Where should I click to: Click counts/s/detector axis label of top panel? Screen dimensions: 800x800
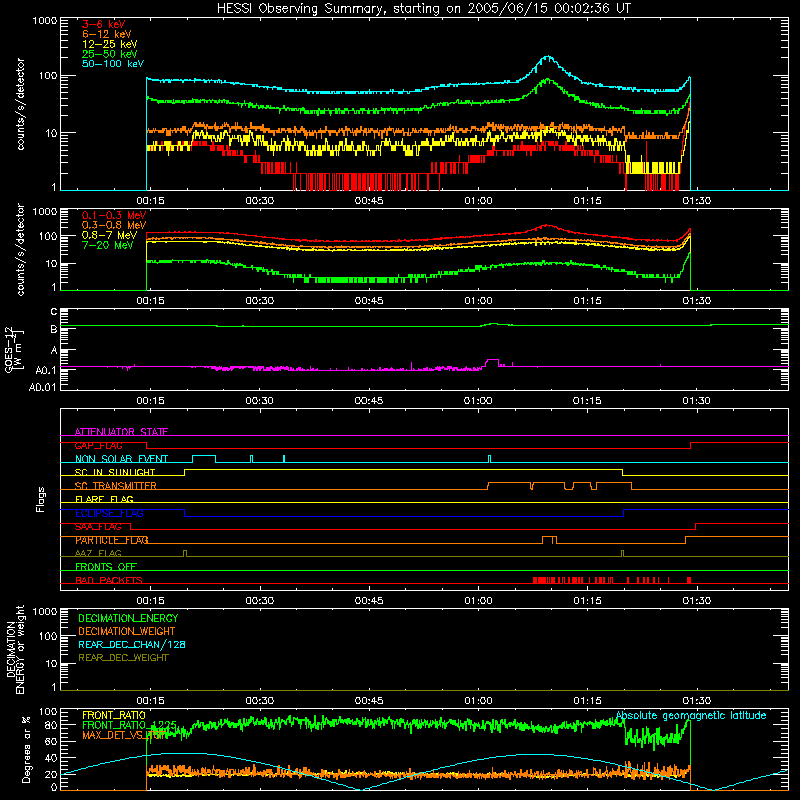(x=21, y=104)
